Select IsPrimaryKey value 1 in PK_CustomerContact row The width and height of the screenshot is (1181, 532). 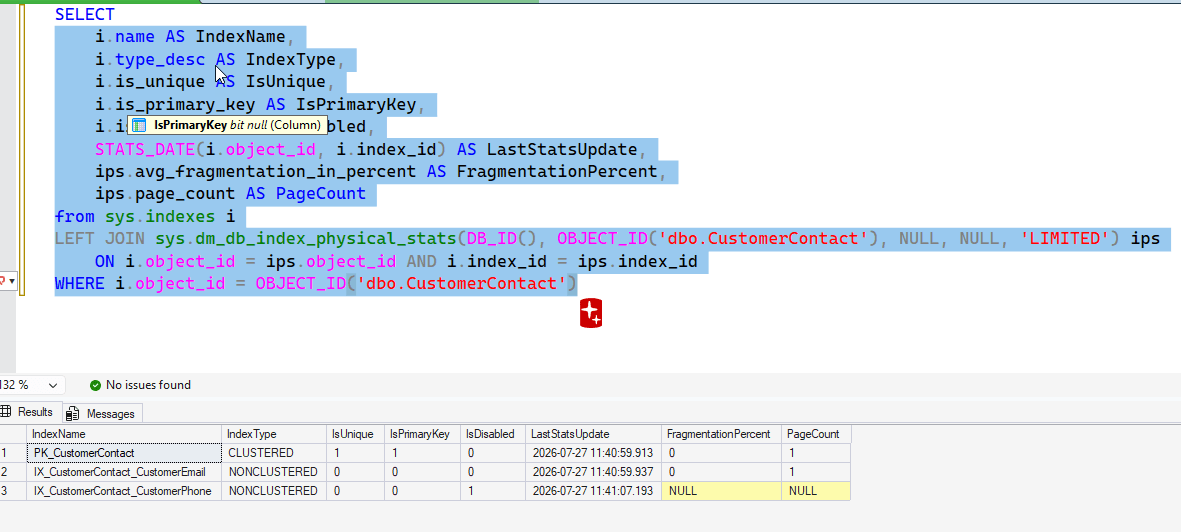(422, 453)
